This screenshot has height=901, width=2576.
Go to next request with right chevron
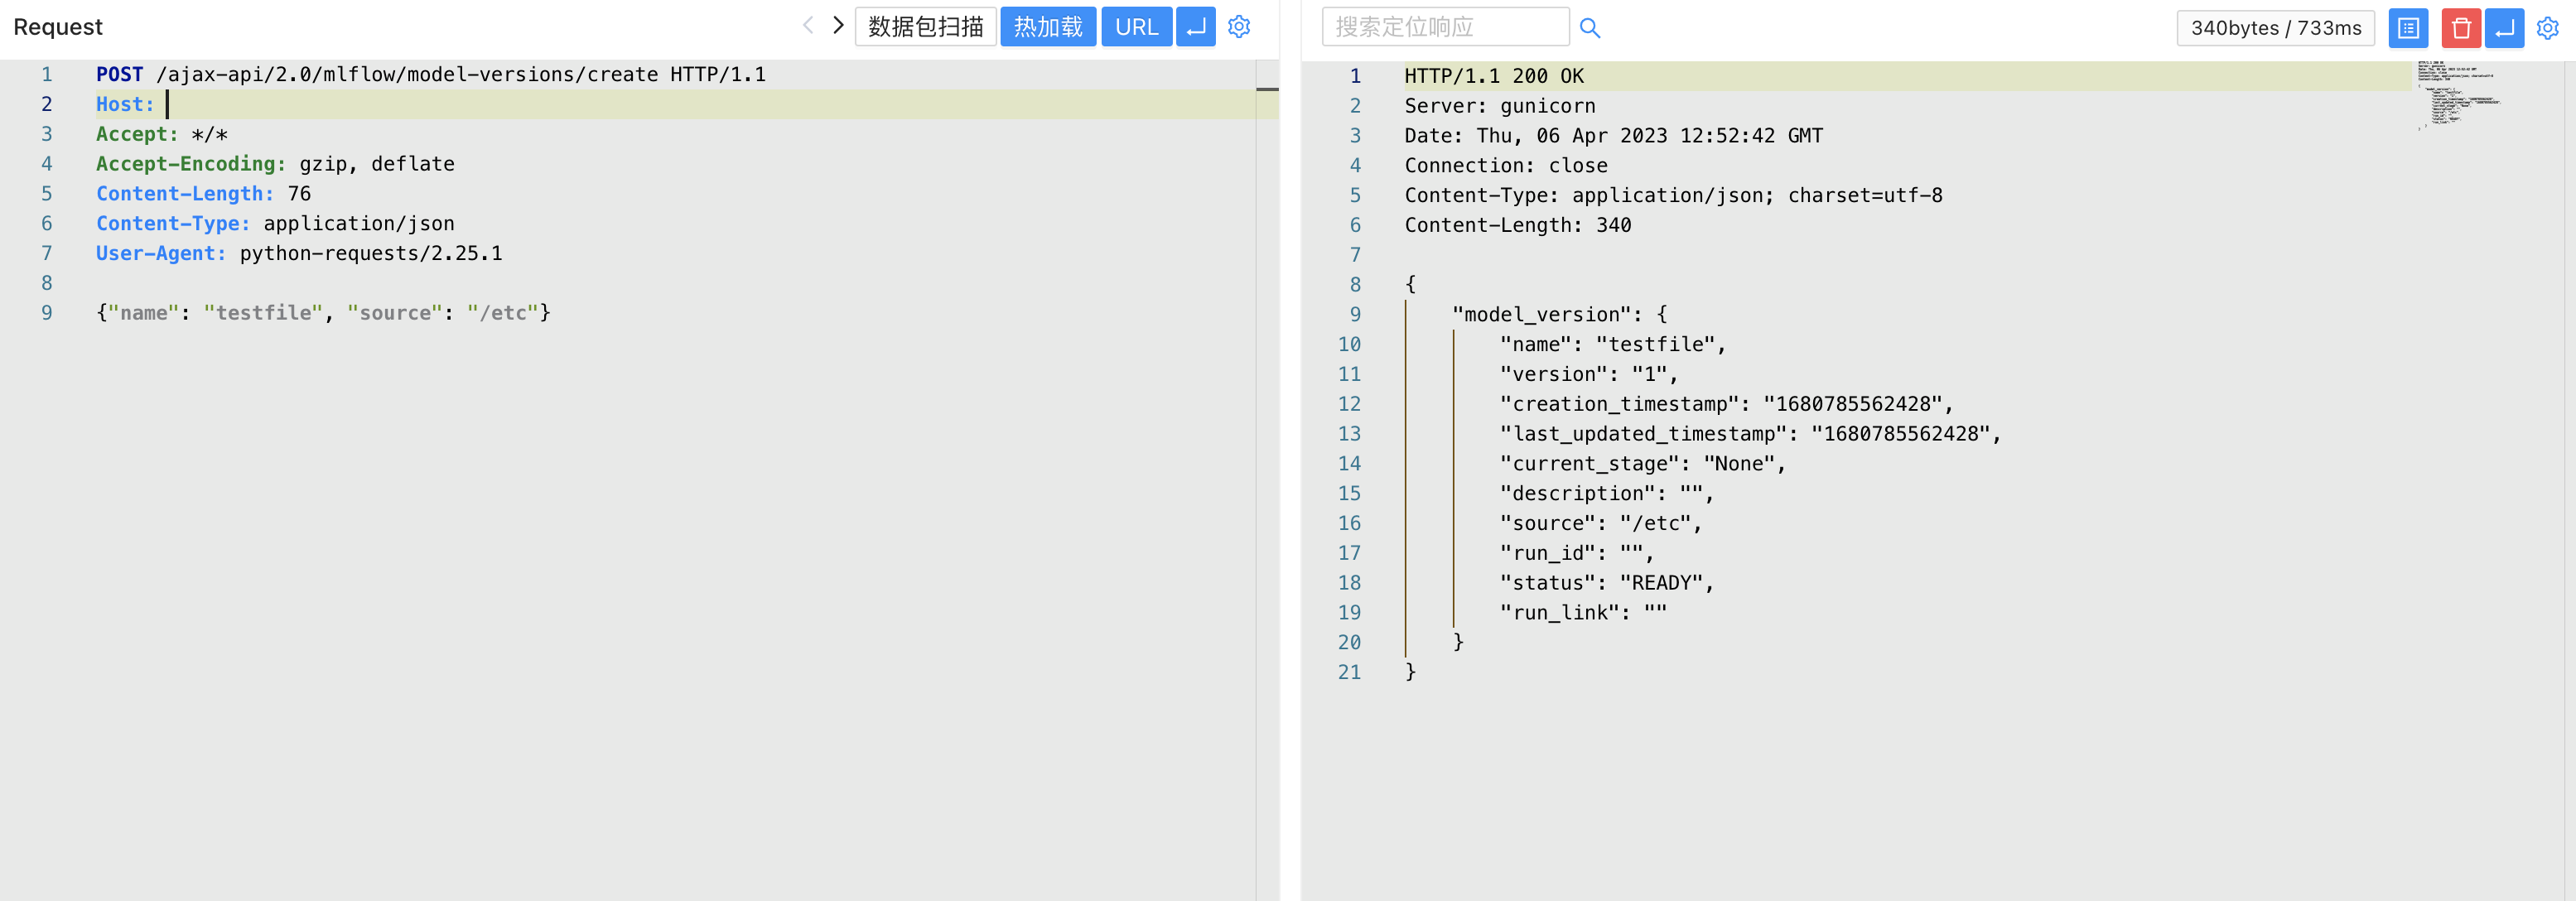[x=838, y=26]
